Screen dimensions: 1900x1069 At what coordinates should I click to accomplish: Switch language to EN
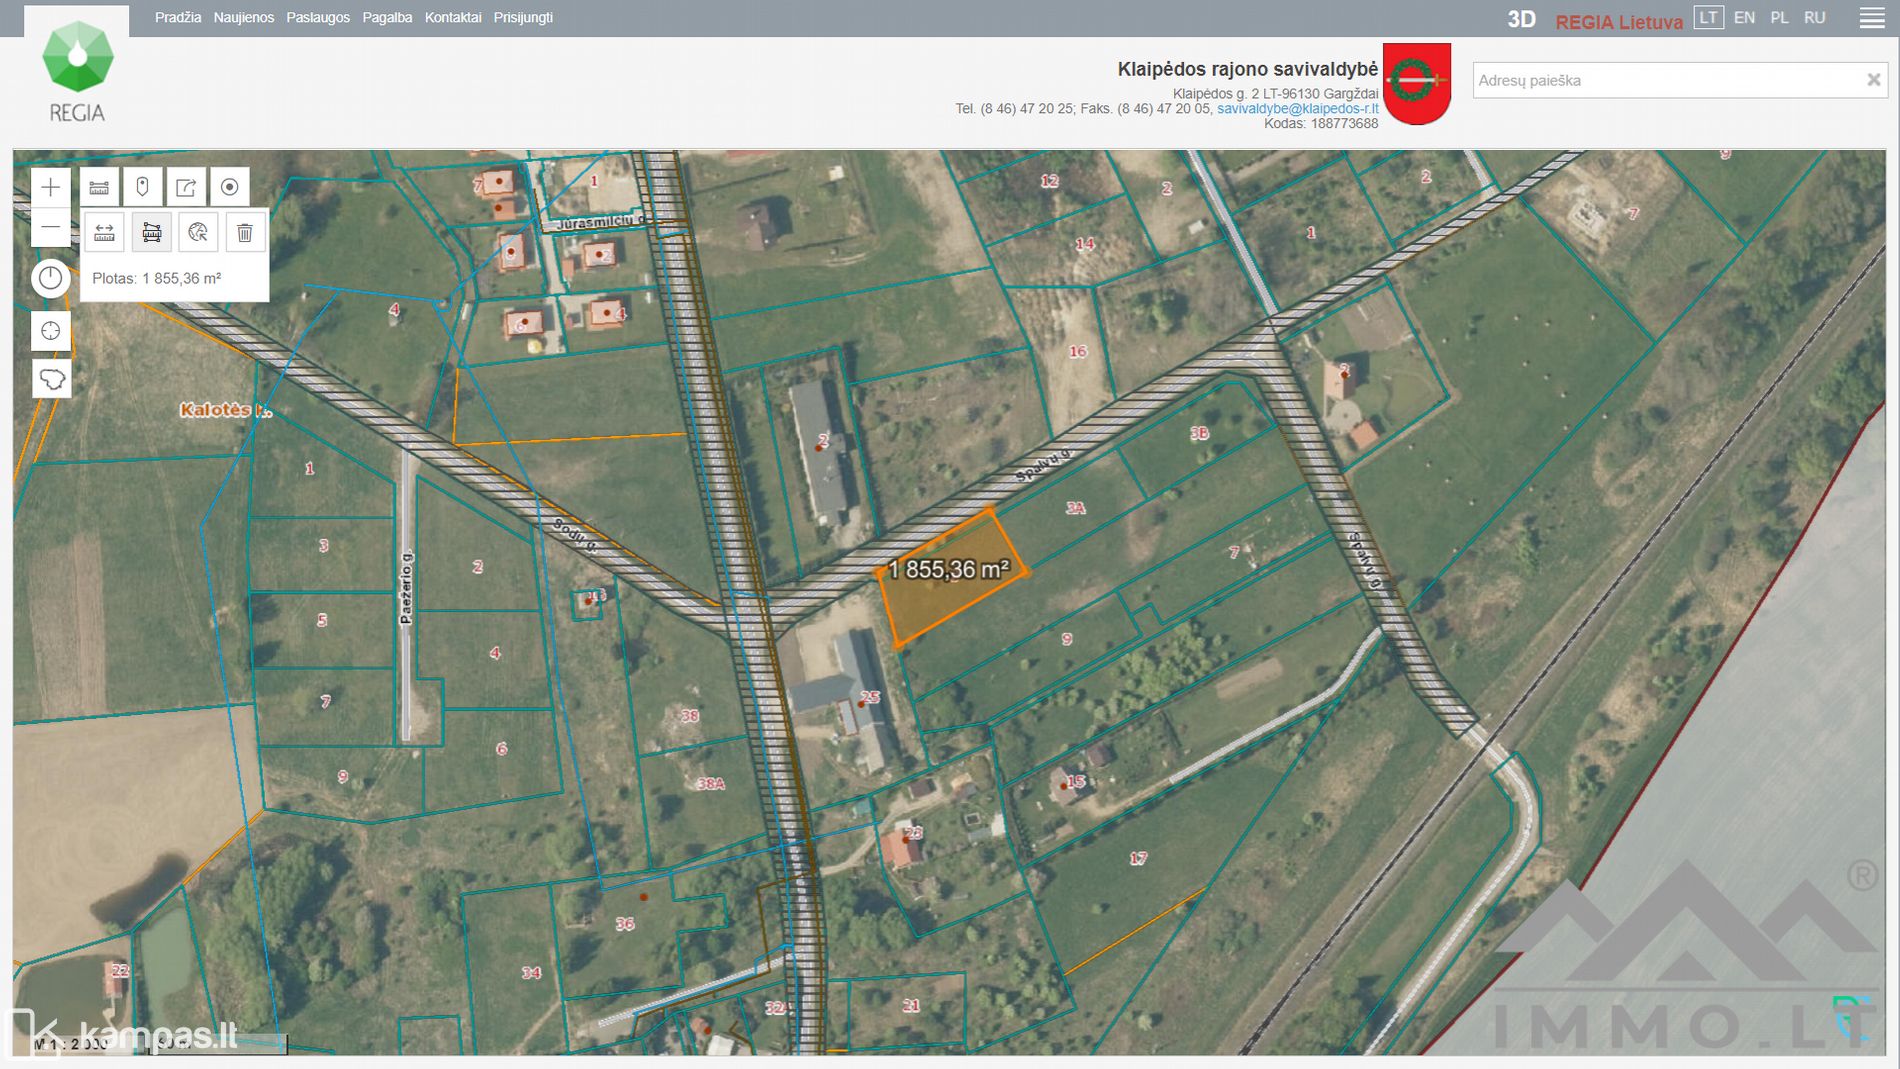1744,18
